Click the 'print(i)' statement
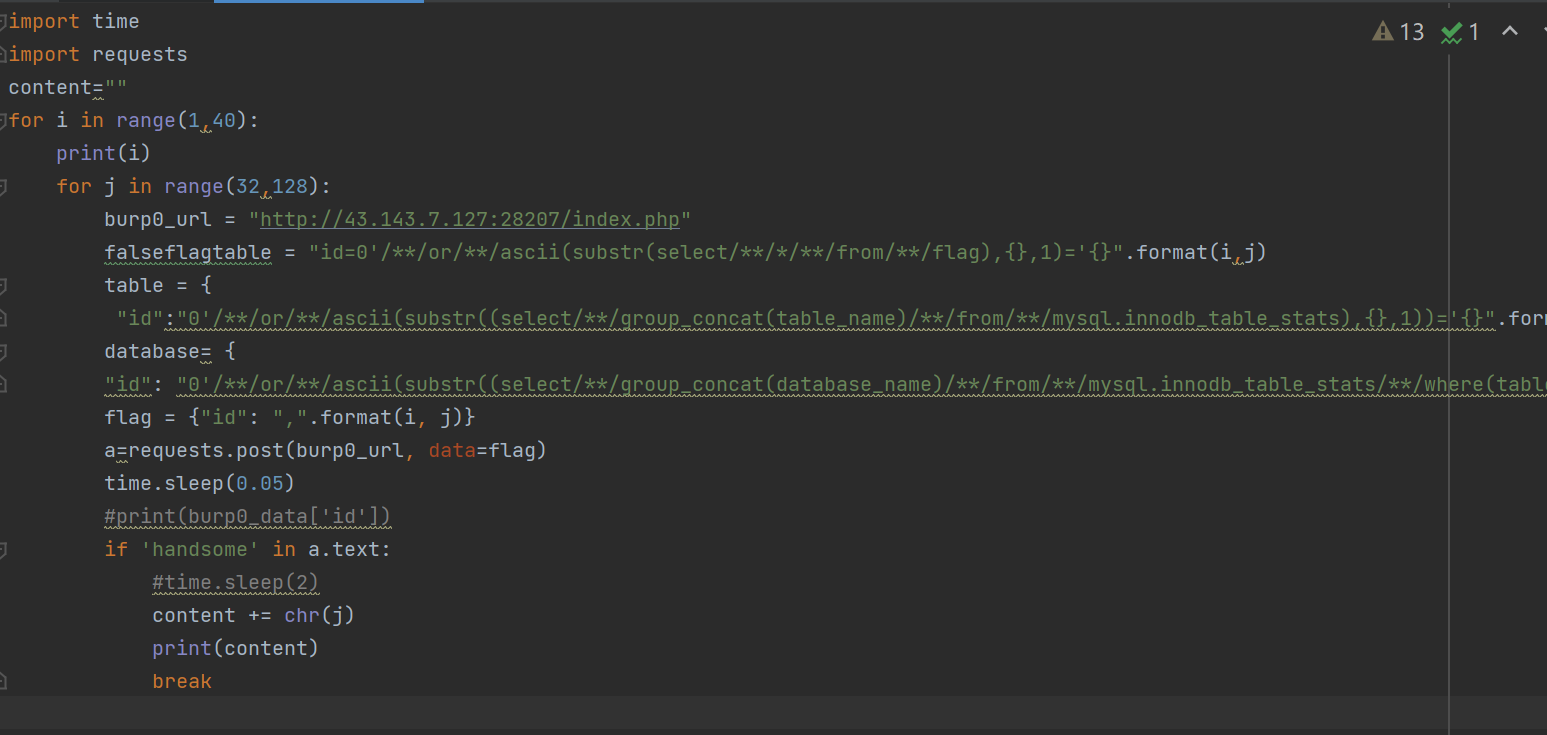The width and height of the screenshot is (1547, 735). [x=103, y=153]
